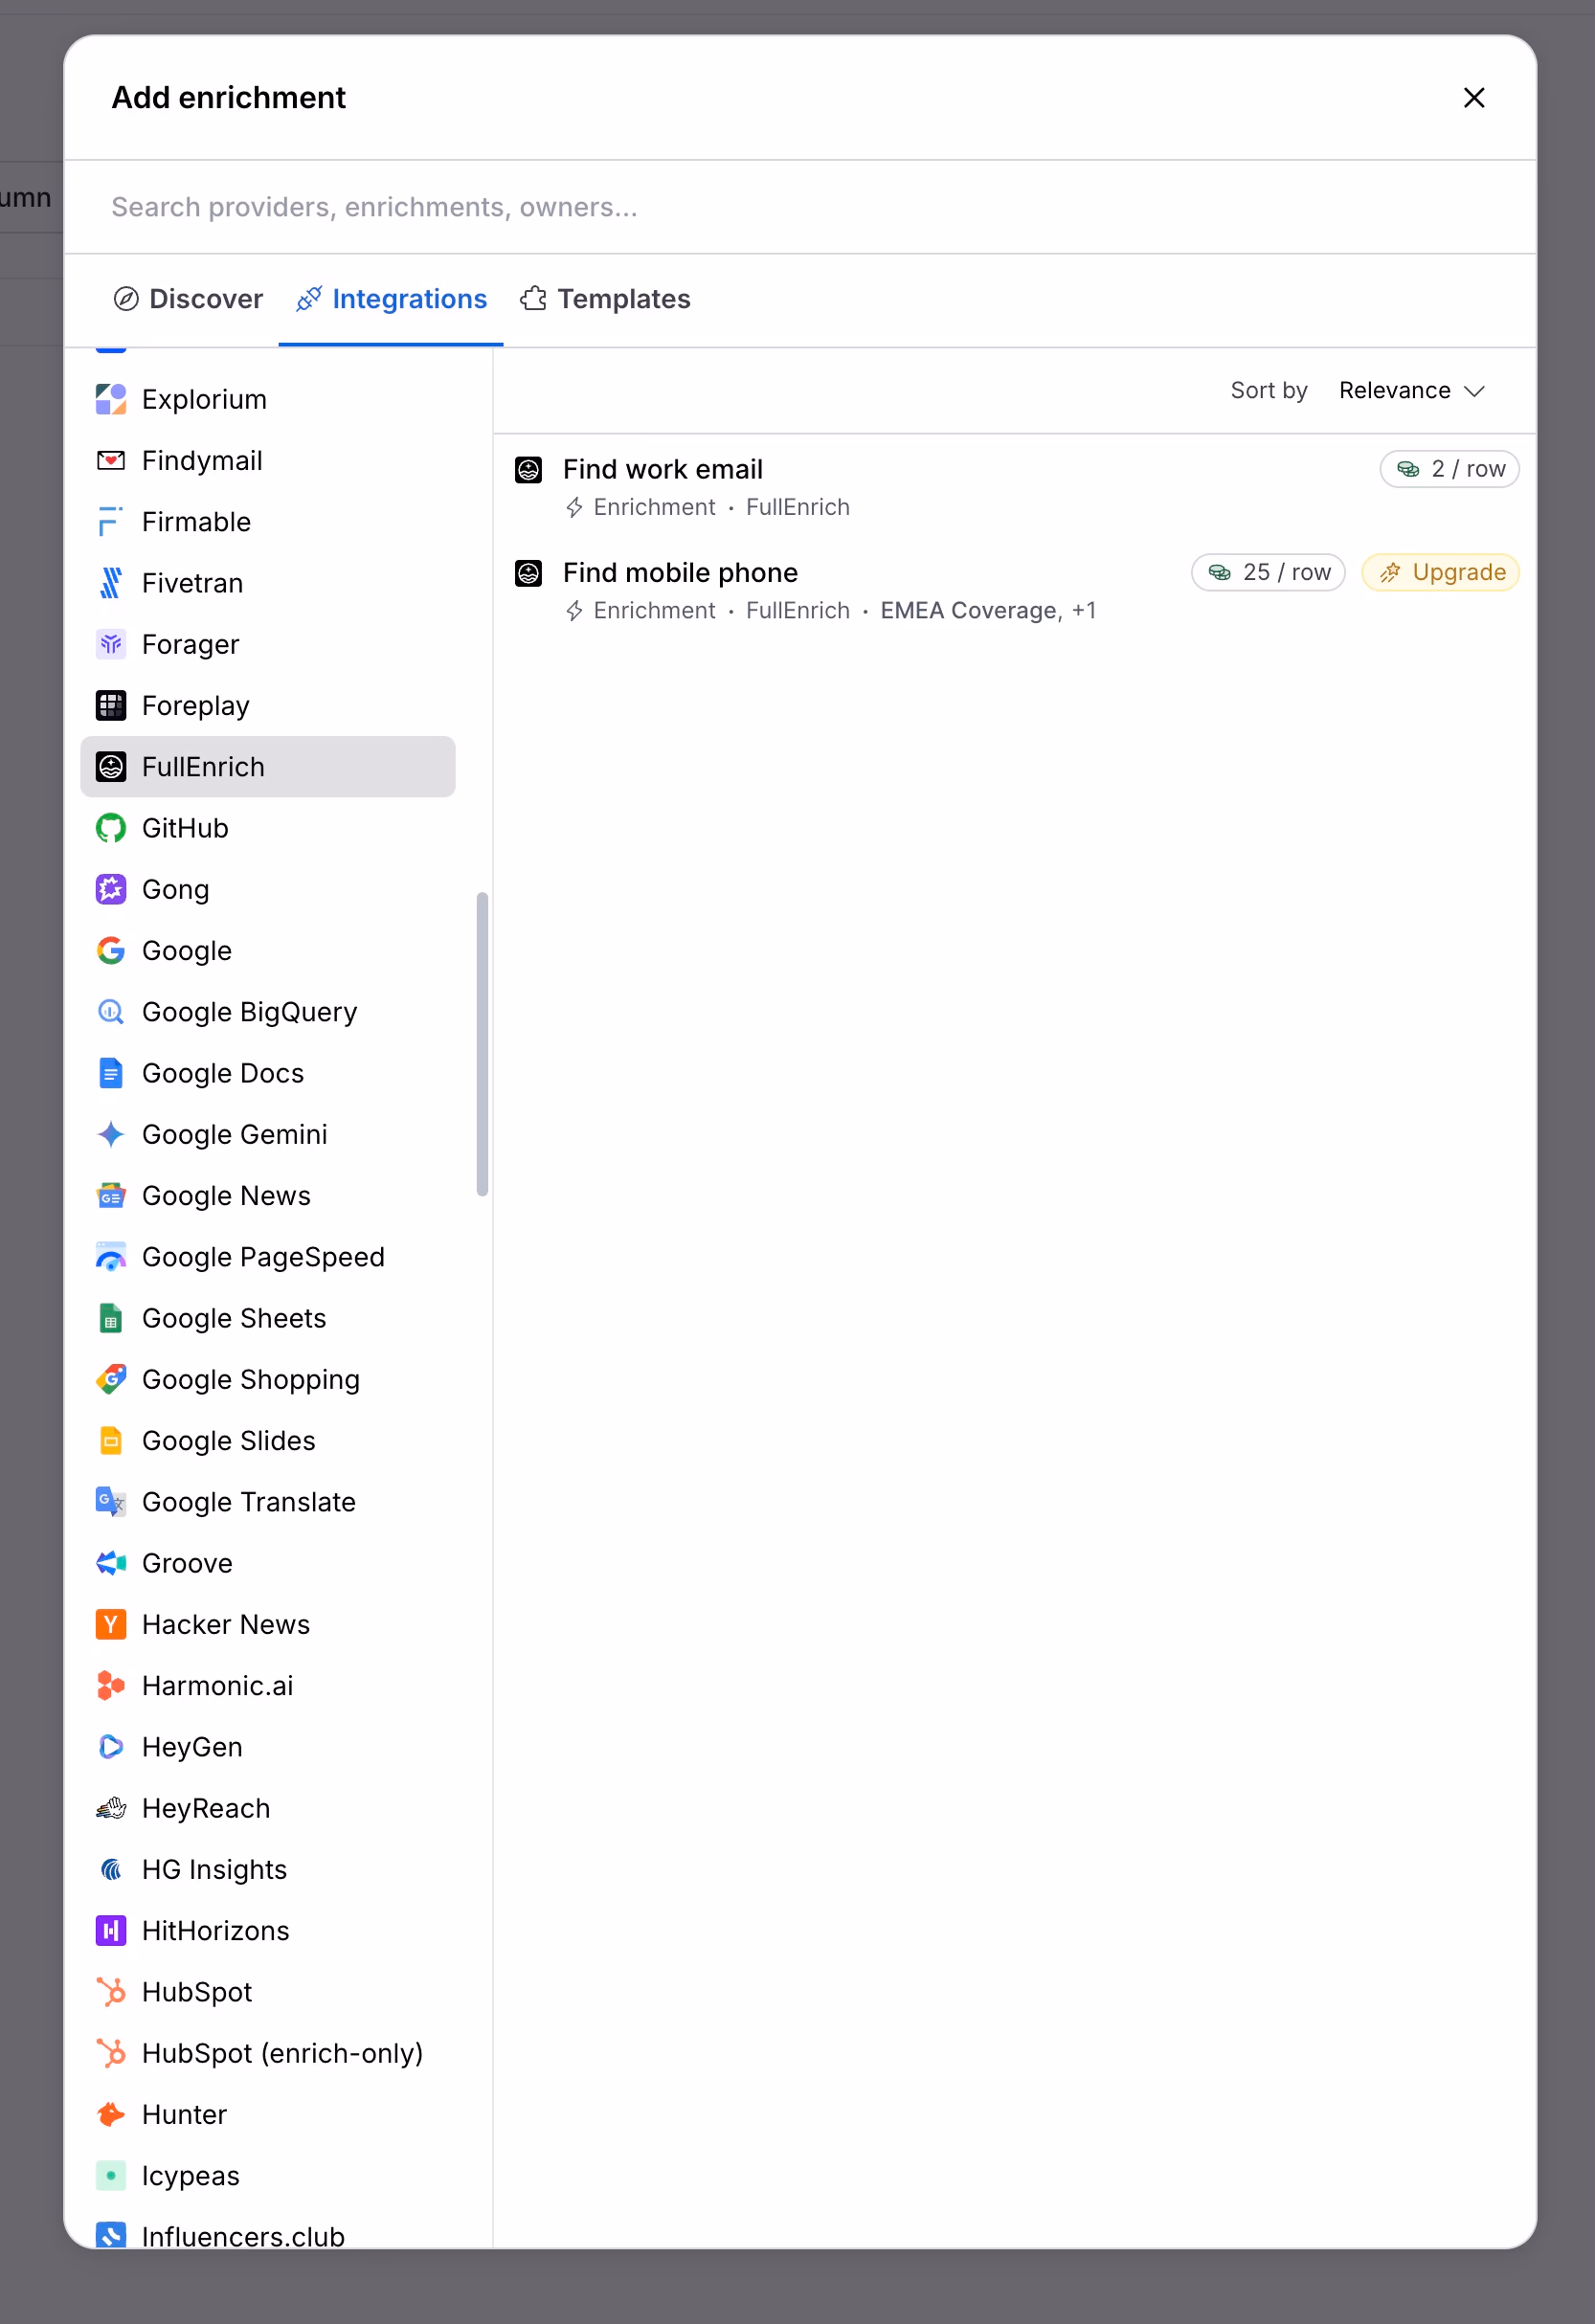This screenshot has height=2324, width=1595.
Task: Choose HitHorizons from the list
Action: [267, 1931]
